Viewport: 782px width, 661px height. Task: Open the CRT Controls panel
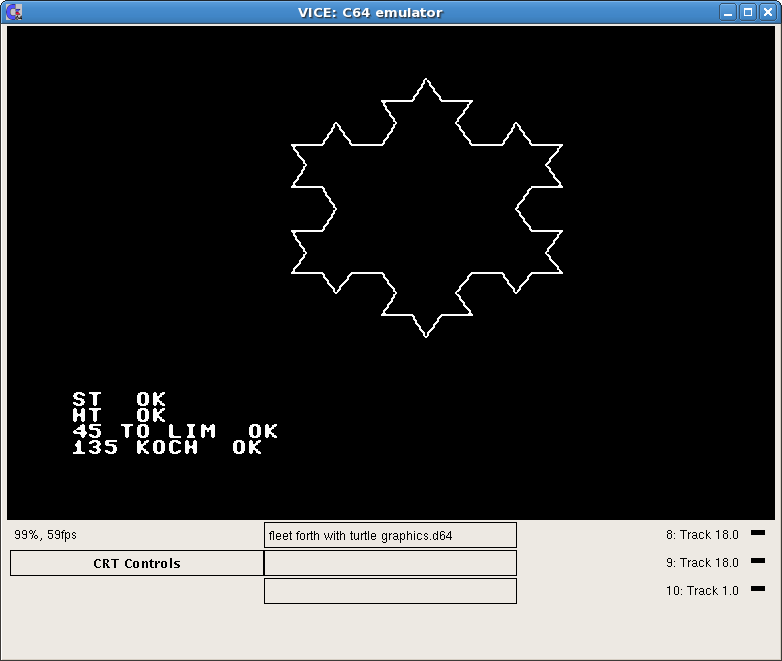137,563
